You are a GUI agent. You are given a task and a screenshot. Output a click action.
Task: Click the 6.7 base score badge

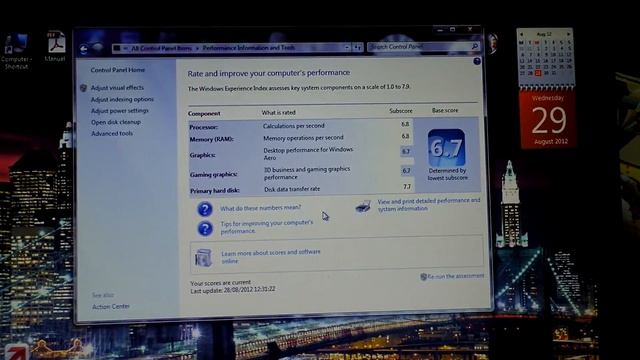tap(446, 147)
